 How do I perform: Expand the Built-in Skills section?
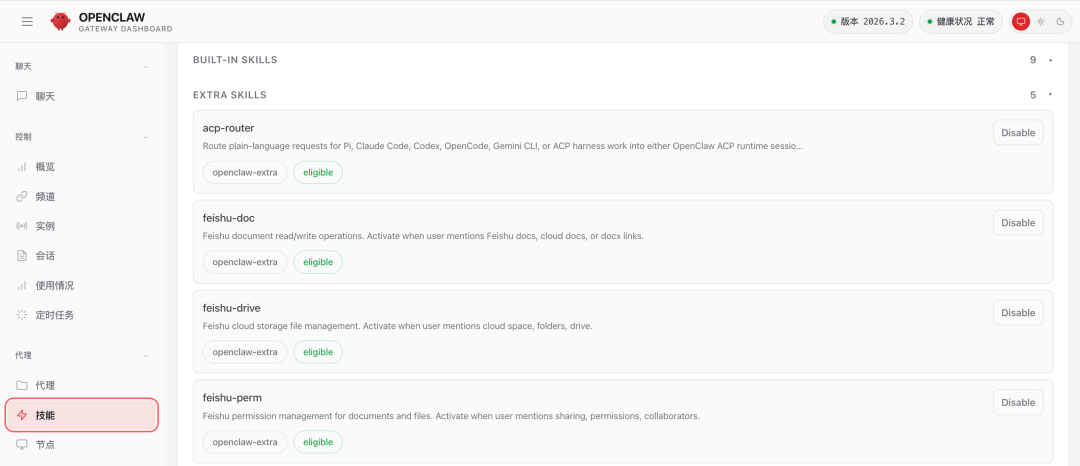(1050, 60)
